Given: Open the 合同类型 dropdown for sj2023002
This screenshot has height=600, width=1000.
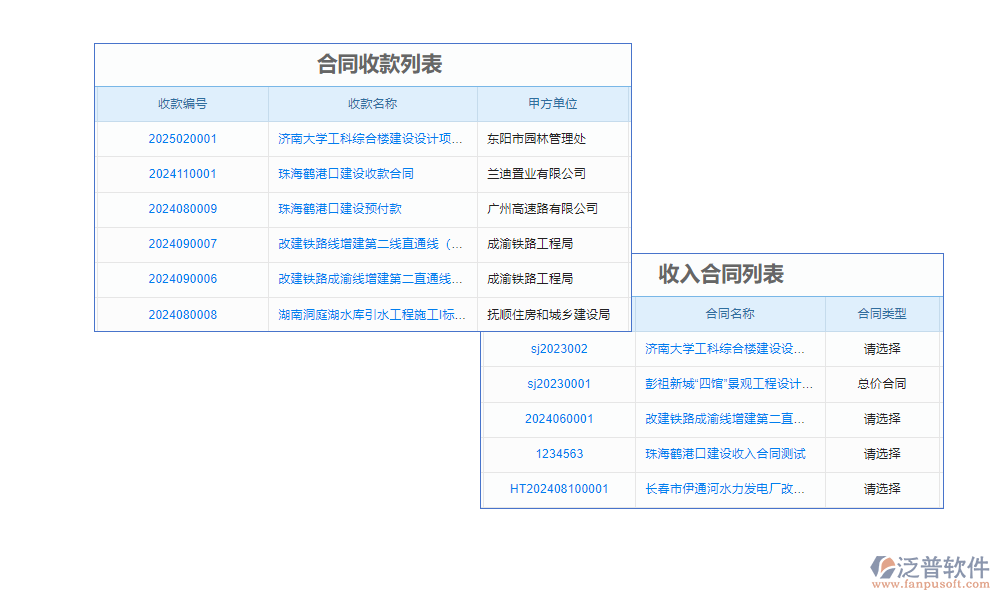Looking at the screenshot, I should (882, 348).
